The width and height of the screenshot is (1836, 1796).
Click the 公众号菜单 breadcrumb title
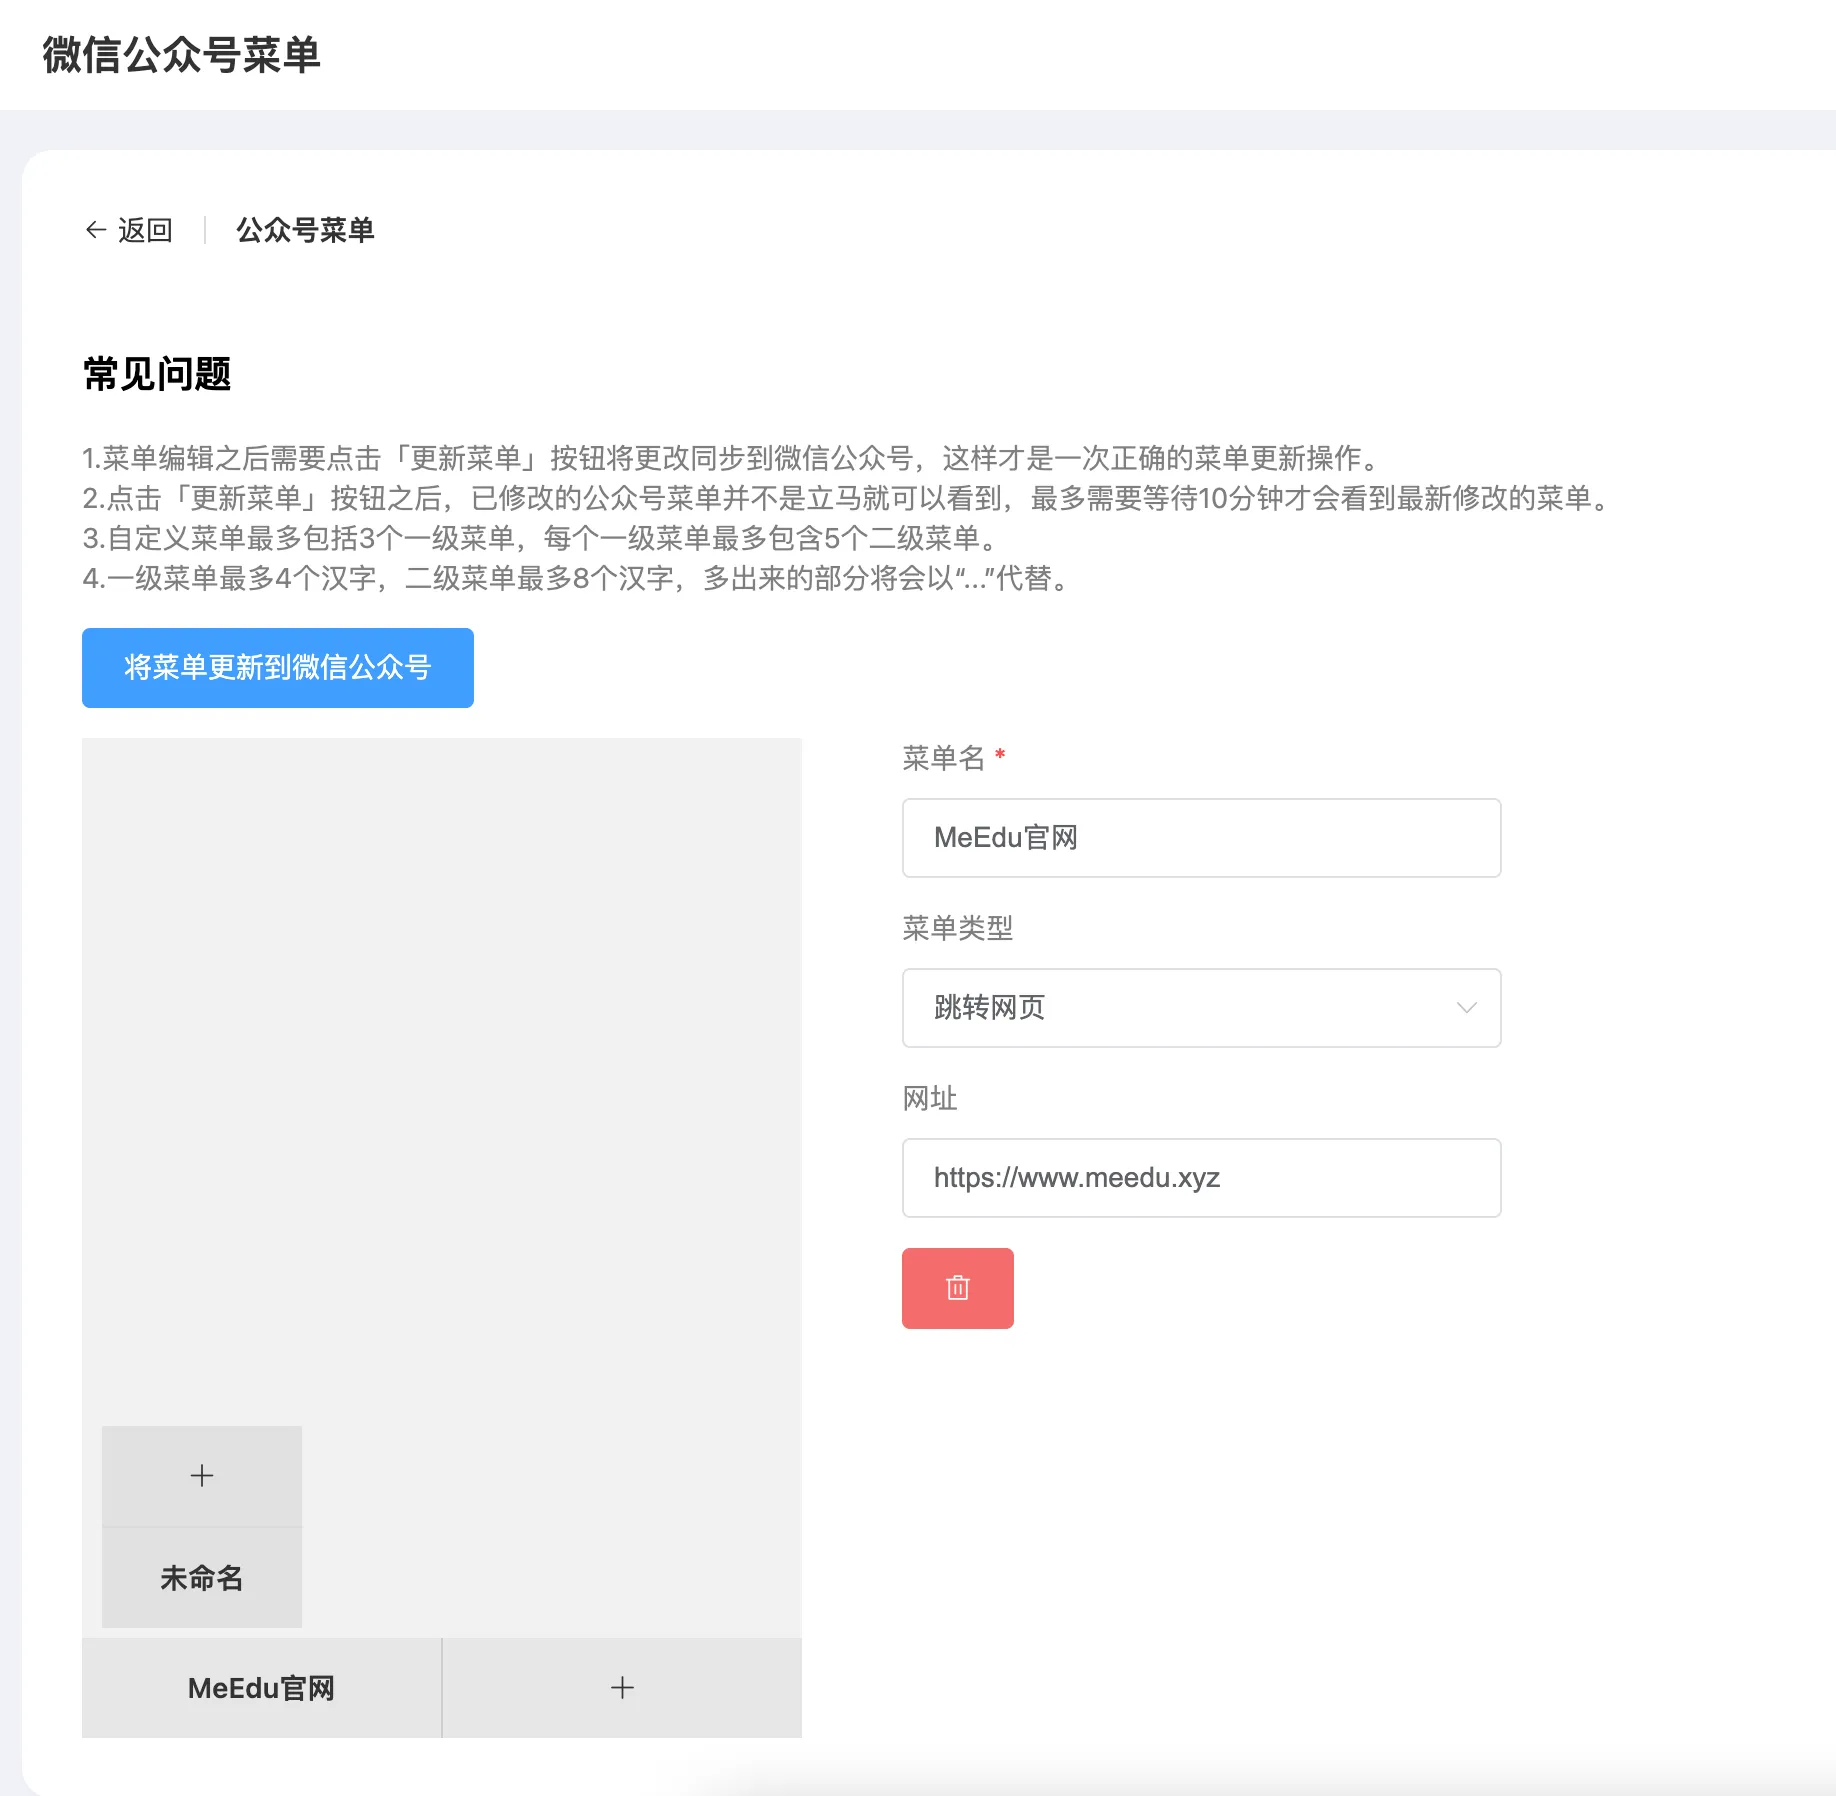coord(305,230)
